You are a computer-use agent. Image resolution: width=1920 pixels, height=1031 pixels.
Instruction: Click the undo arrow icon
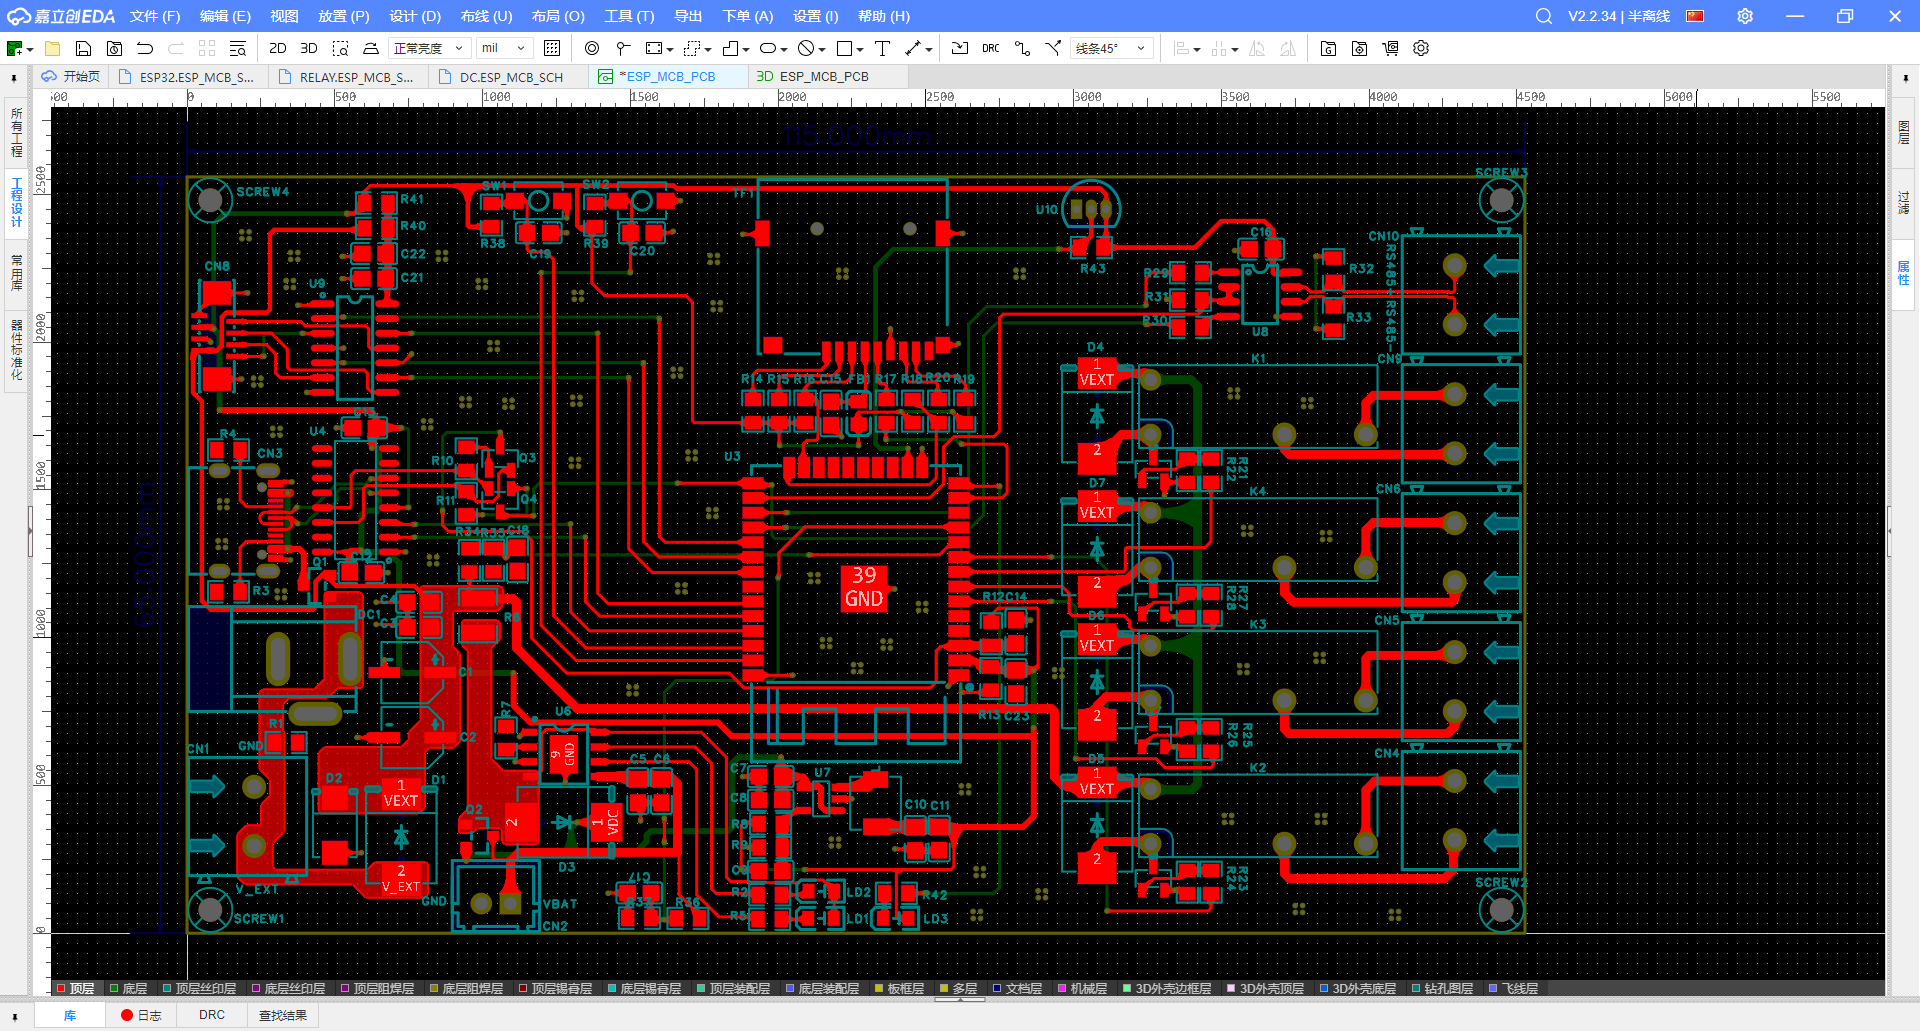click(x=145, y=48)
